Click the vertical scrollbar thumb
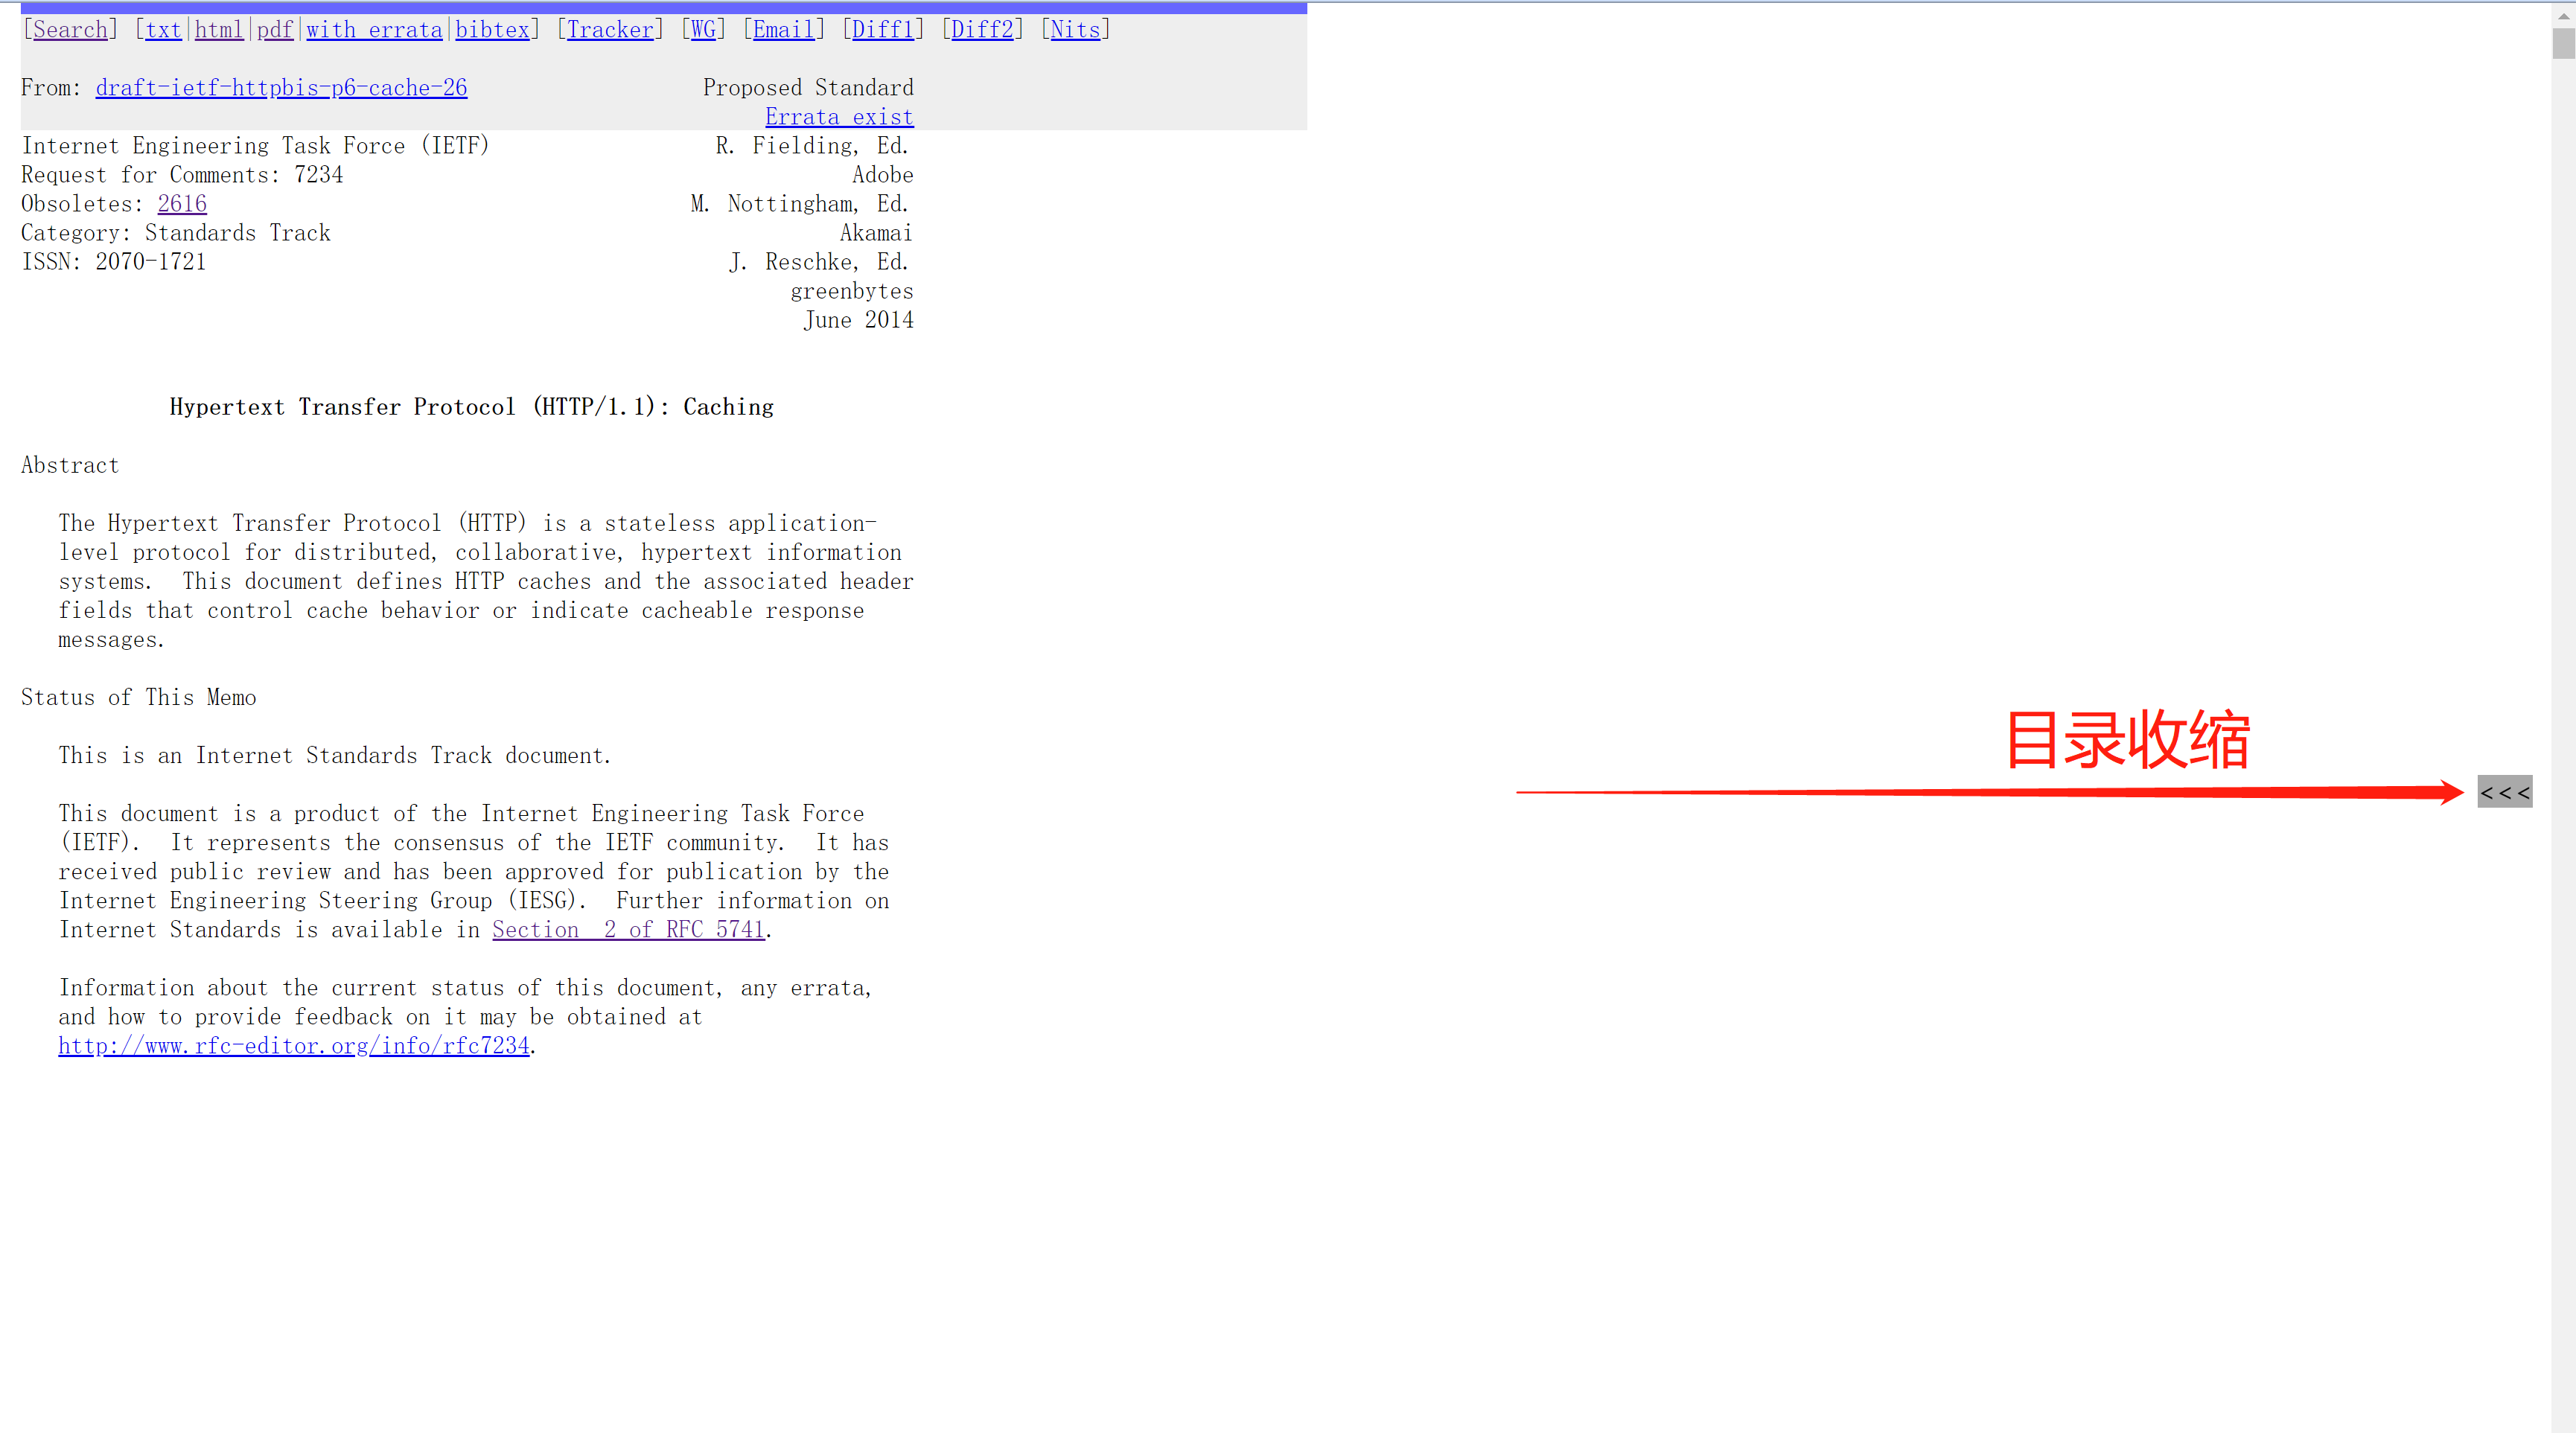The image size is (2576, 1433). point(2563,44)
